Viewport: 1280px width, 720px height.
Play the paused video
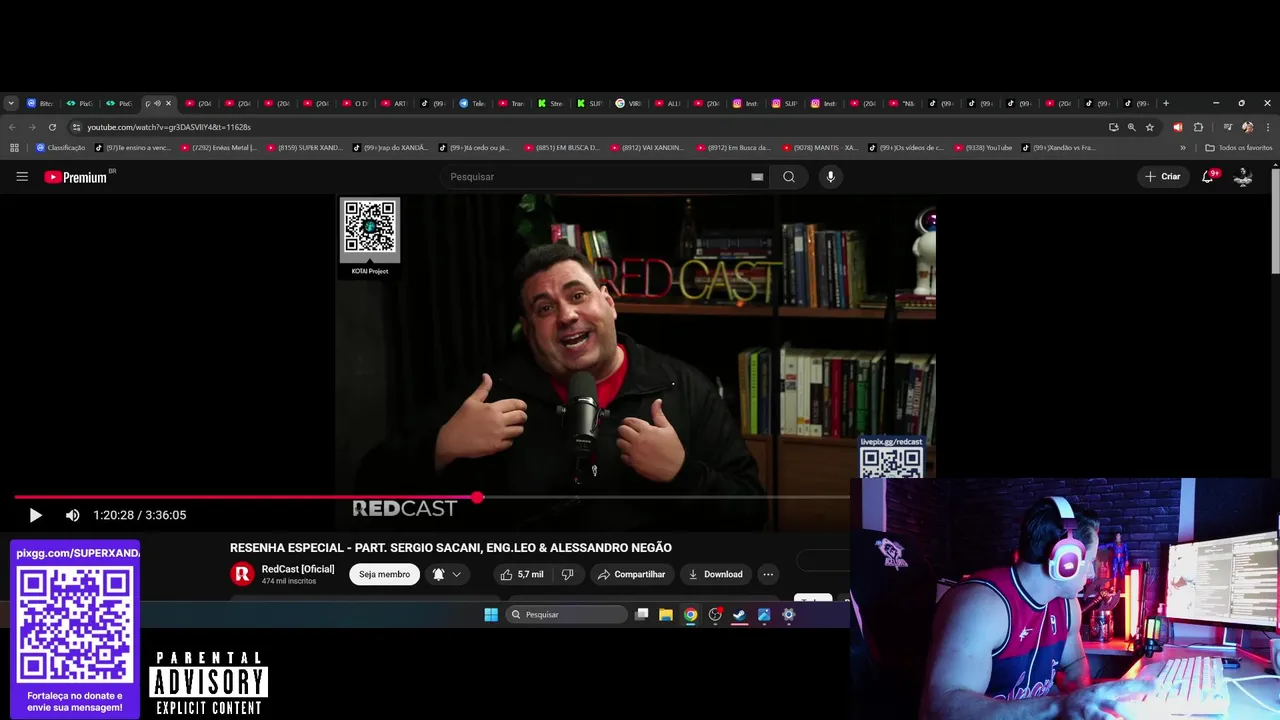35,515
